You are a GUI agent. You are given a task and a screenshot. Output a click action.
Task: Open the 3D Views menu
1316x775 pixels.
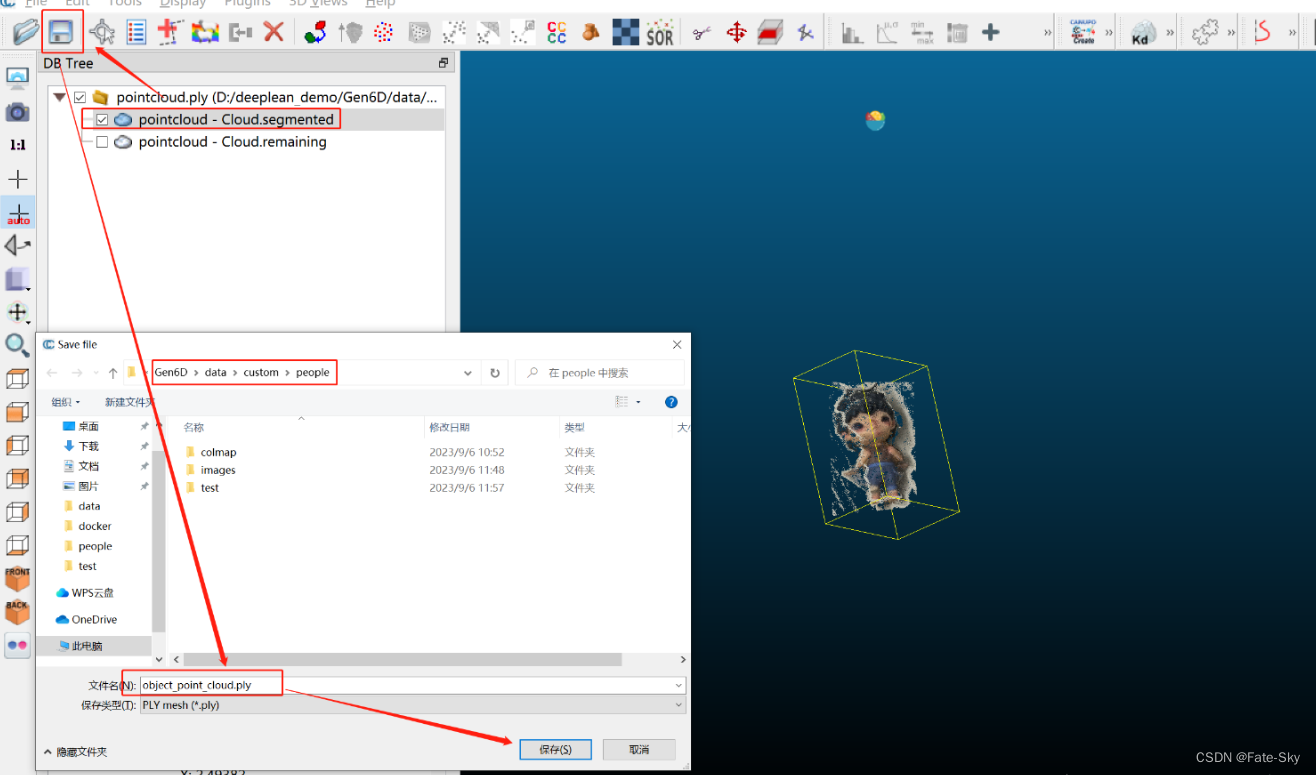point(318,4)
